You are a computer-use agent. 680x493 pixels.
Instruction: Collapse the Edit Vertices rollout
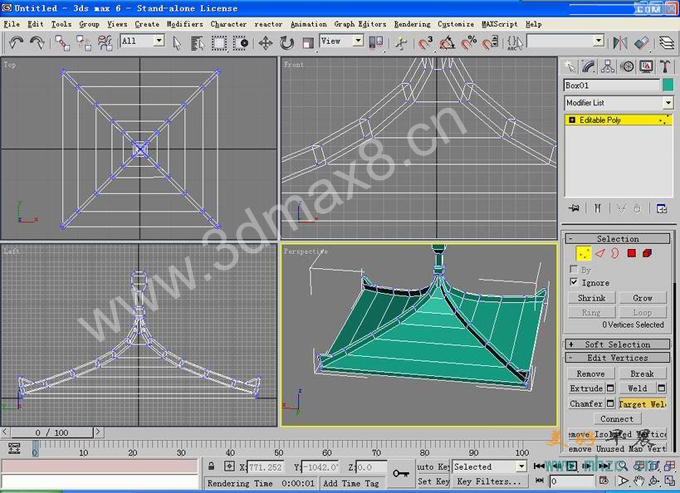coord(618,358)
